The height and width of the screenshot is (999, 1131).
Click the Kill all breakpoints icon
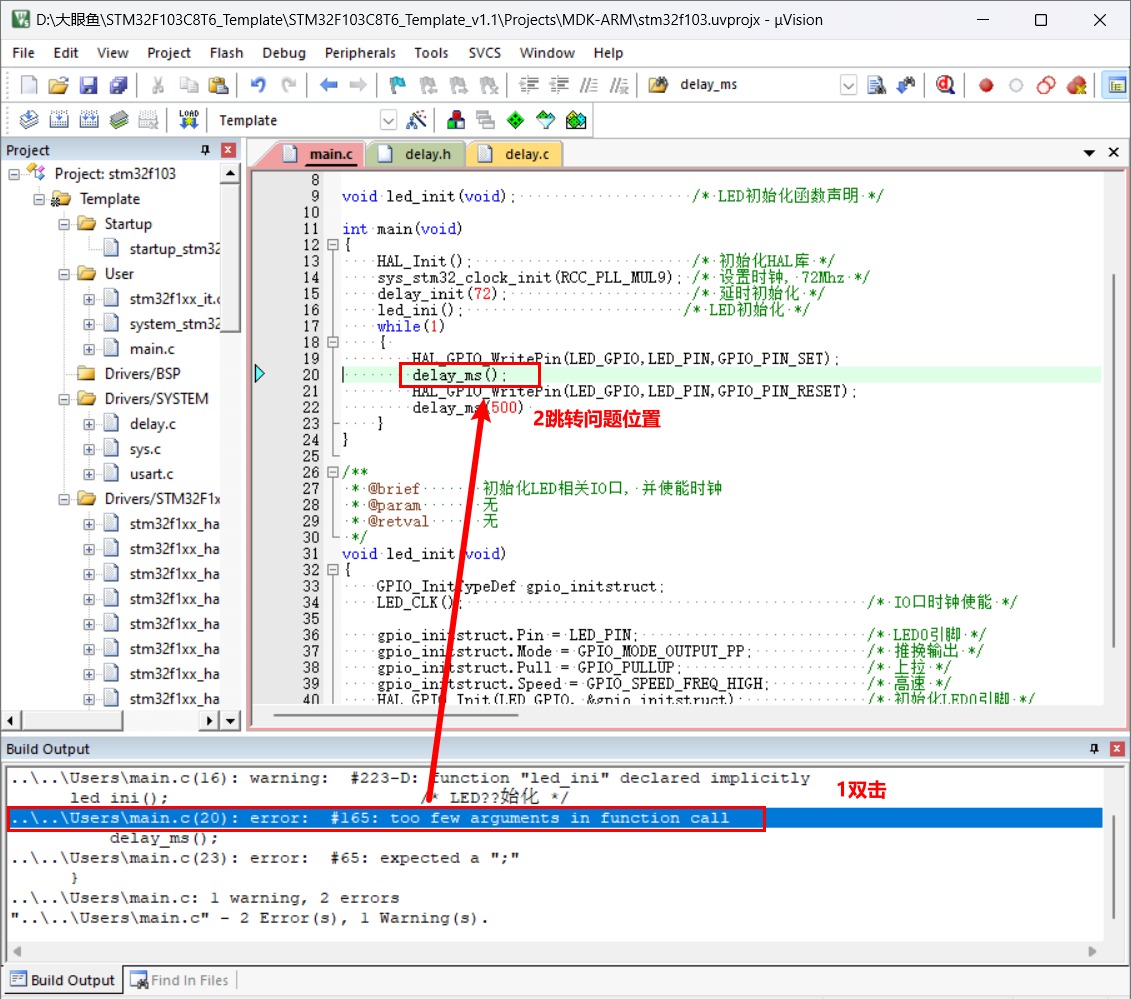pos(1076,85)
